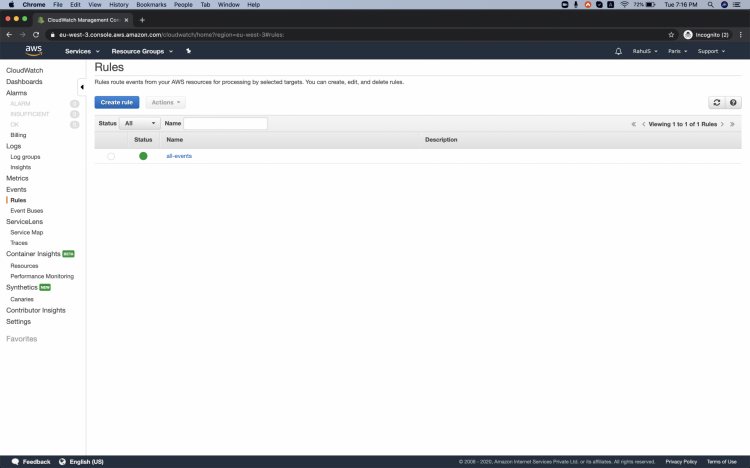This screenshot has width=750, height=468.
Task: Select the all-events rule radio button
Action: click(x=111, y=156)
